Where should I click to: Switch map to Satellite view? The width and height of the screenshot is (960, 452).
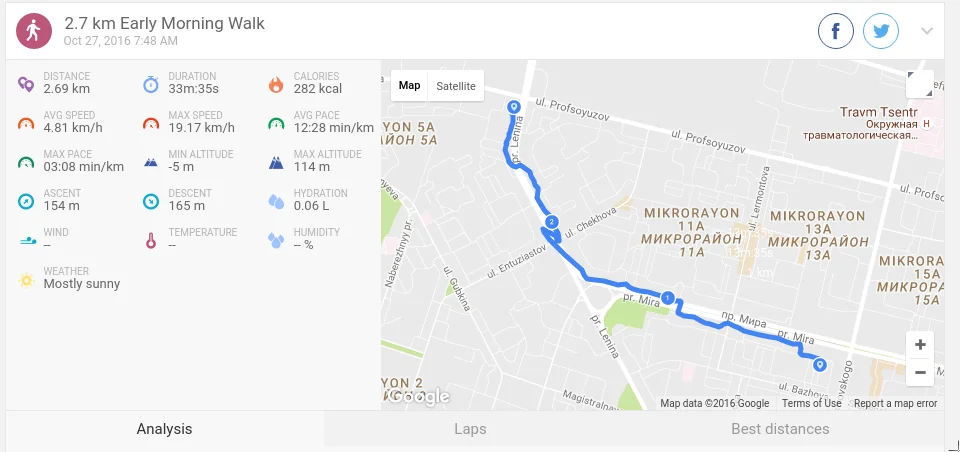coord(456,86)
